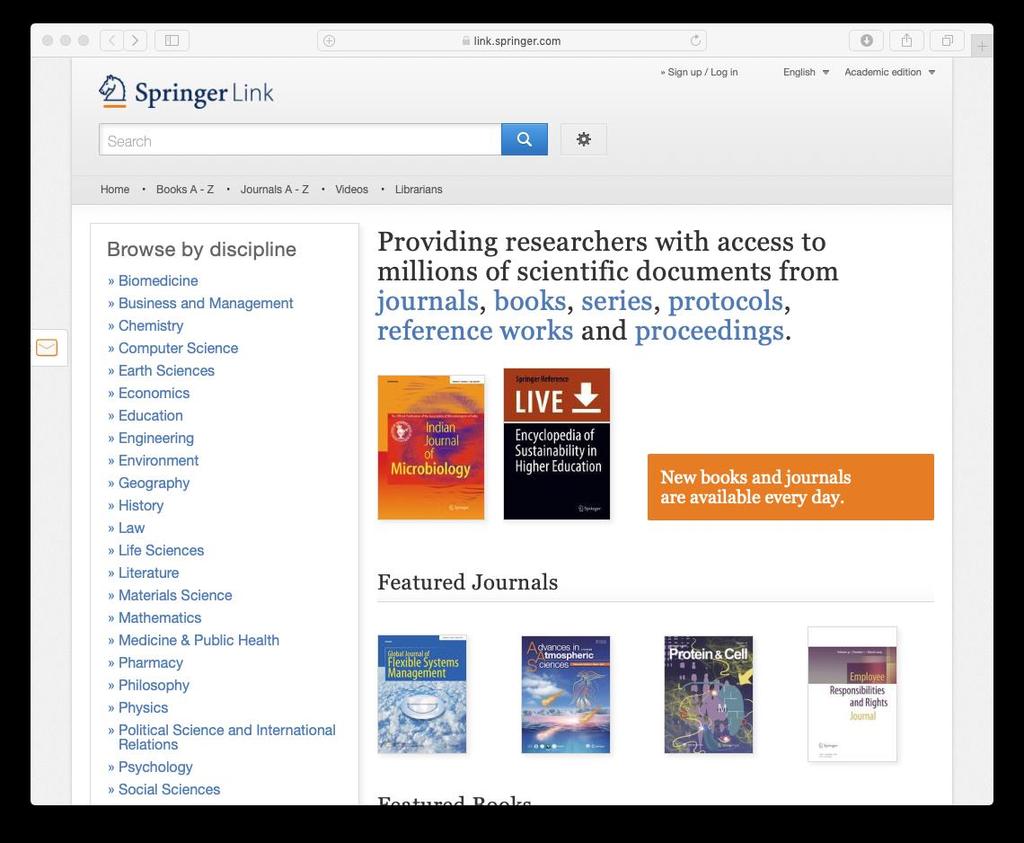Image resolution: width=1024 pixels, height=843 pixels.
Task: Browse the Chemistry discipline
Action: (x=151, y=326)
